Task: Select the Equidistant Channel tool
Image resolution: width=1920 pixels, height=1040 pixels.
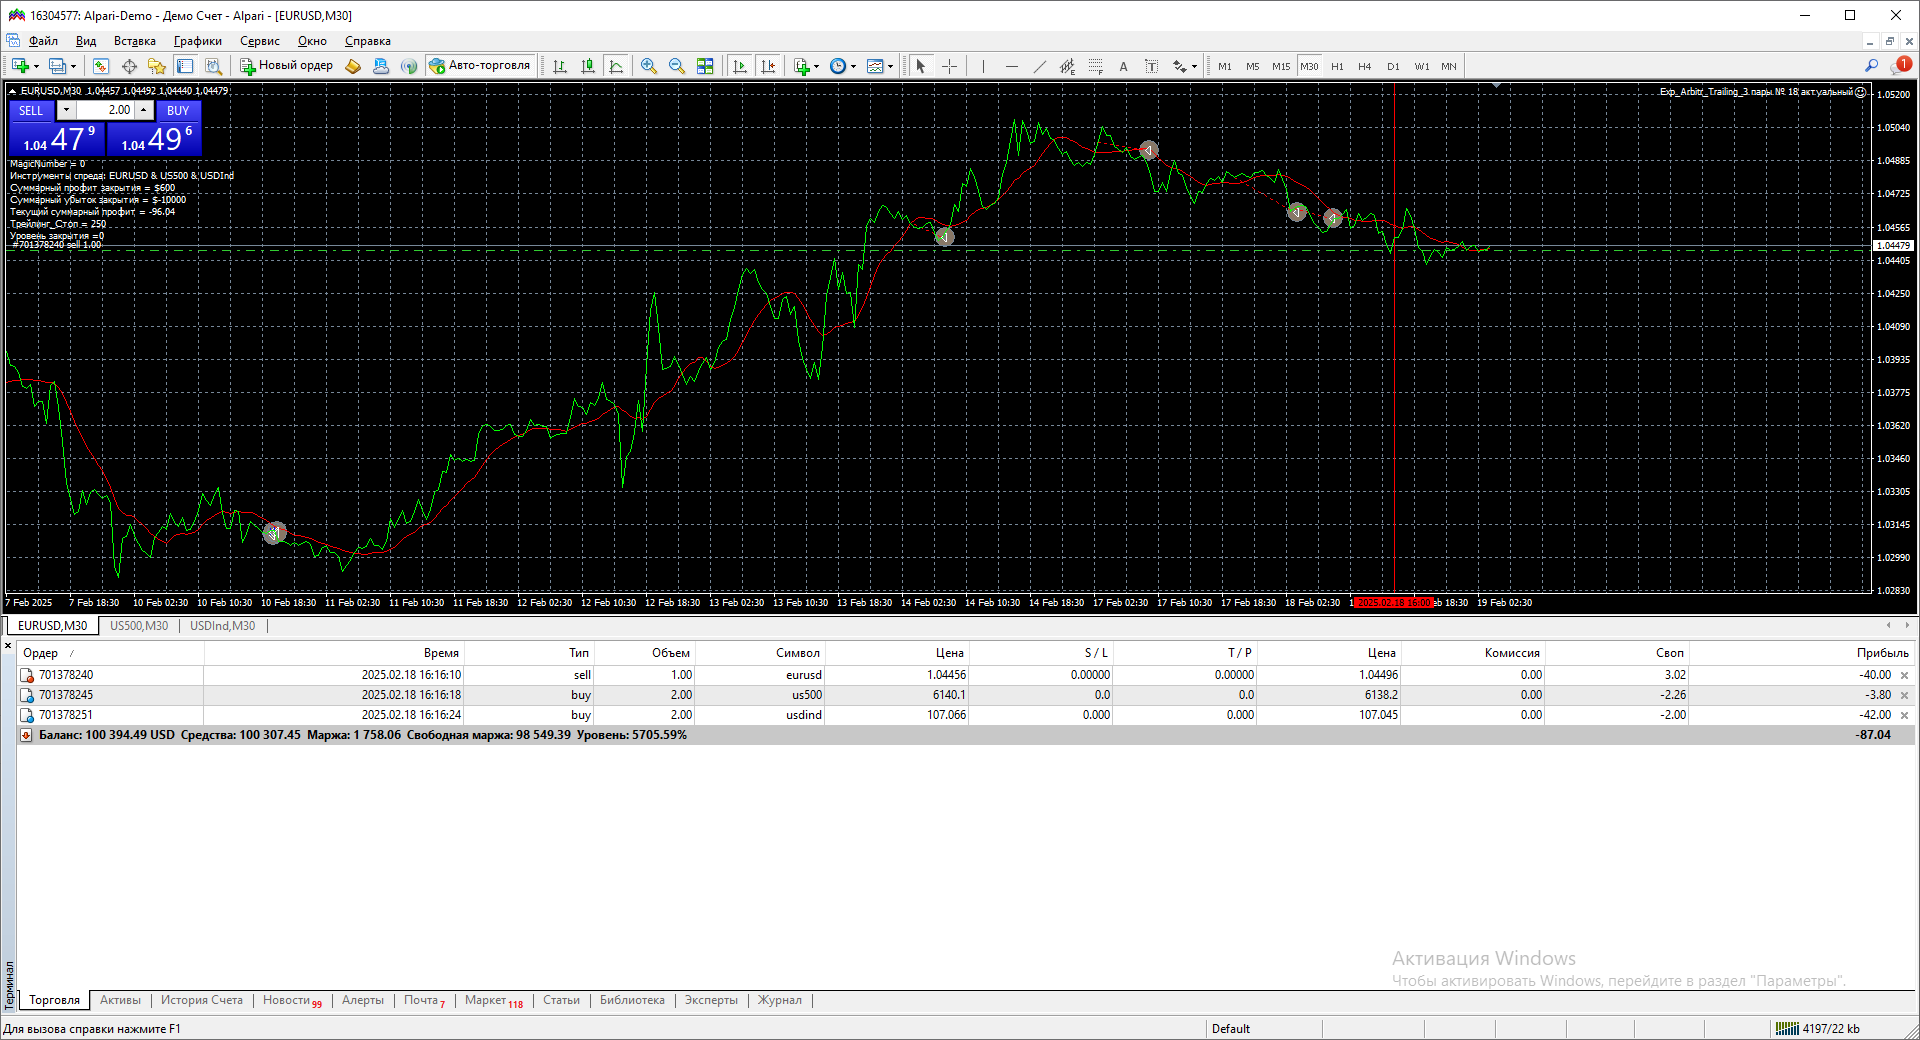Action: click(1068, 66)
